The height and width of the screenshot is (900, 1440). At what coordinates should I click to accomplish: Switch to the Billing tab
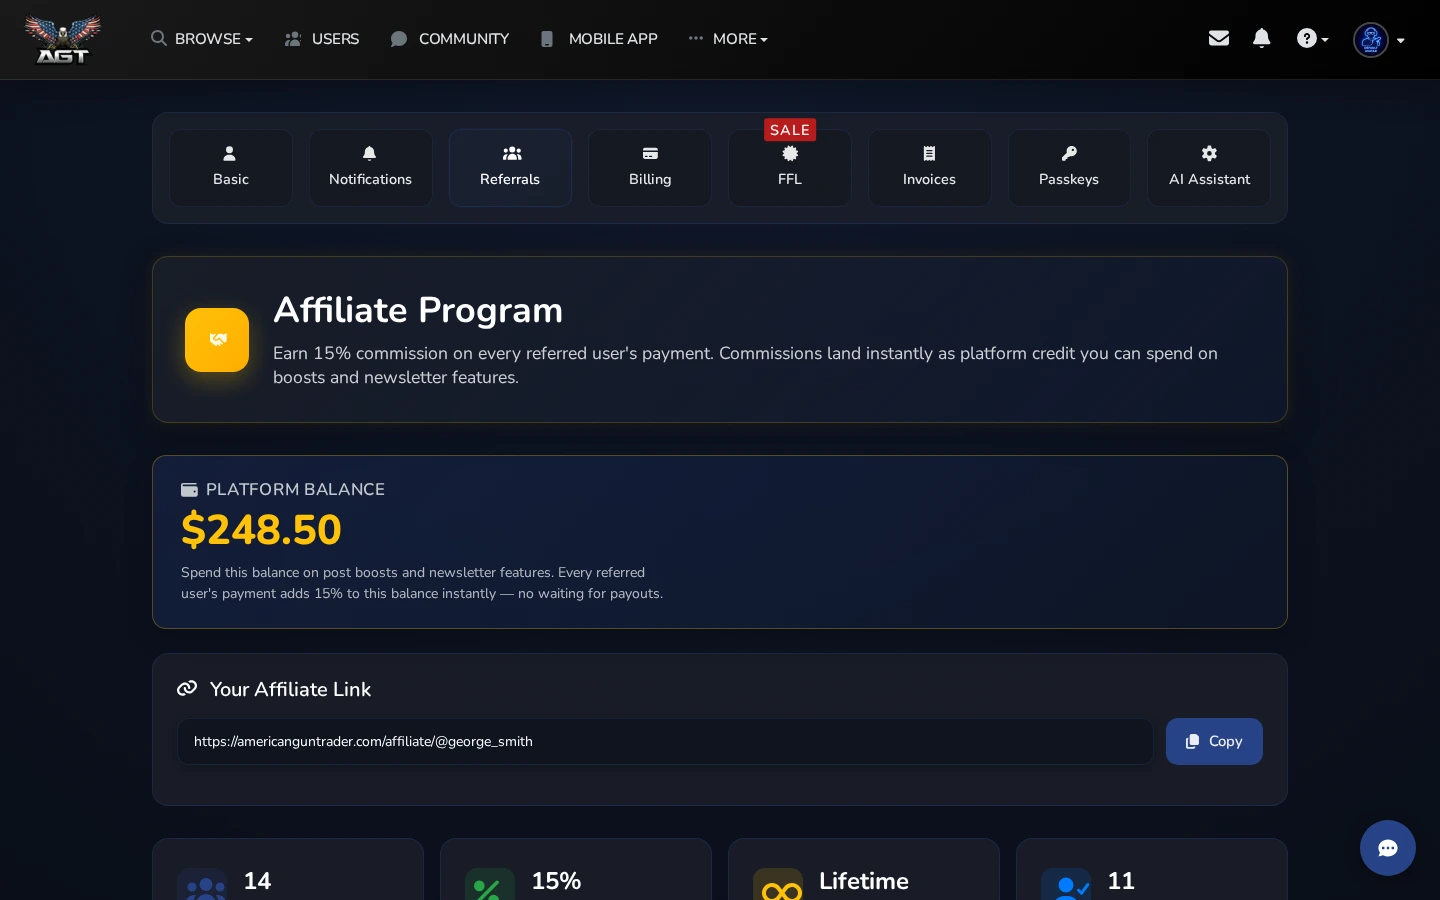click(x=650, y=168)
